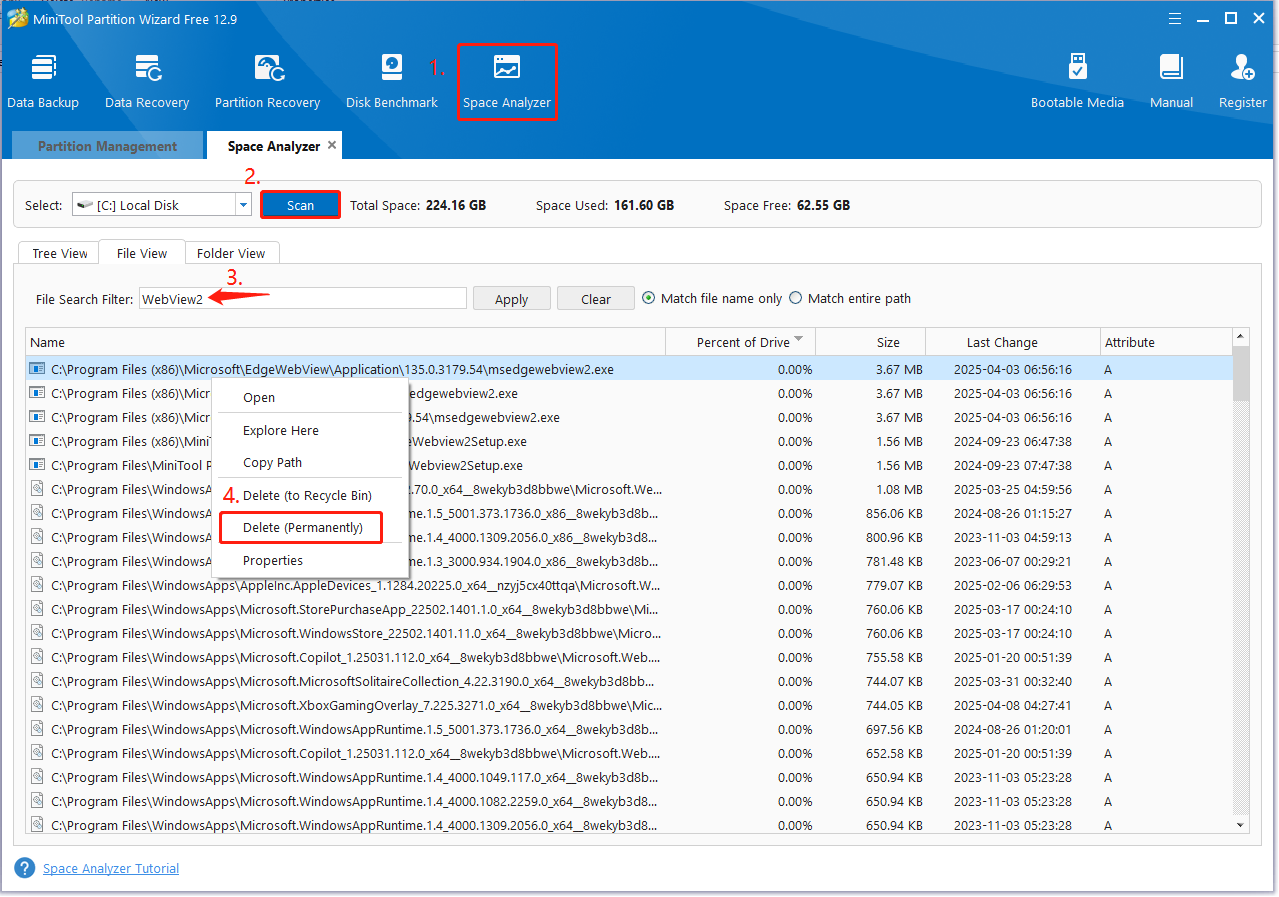Select the Match entire path option
This screenshot has width=1279, height=897.
click(796, 298)
